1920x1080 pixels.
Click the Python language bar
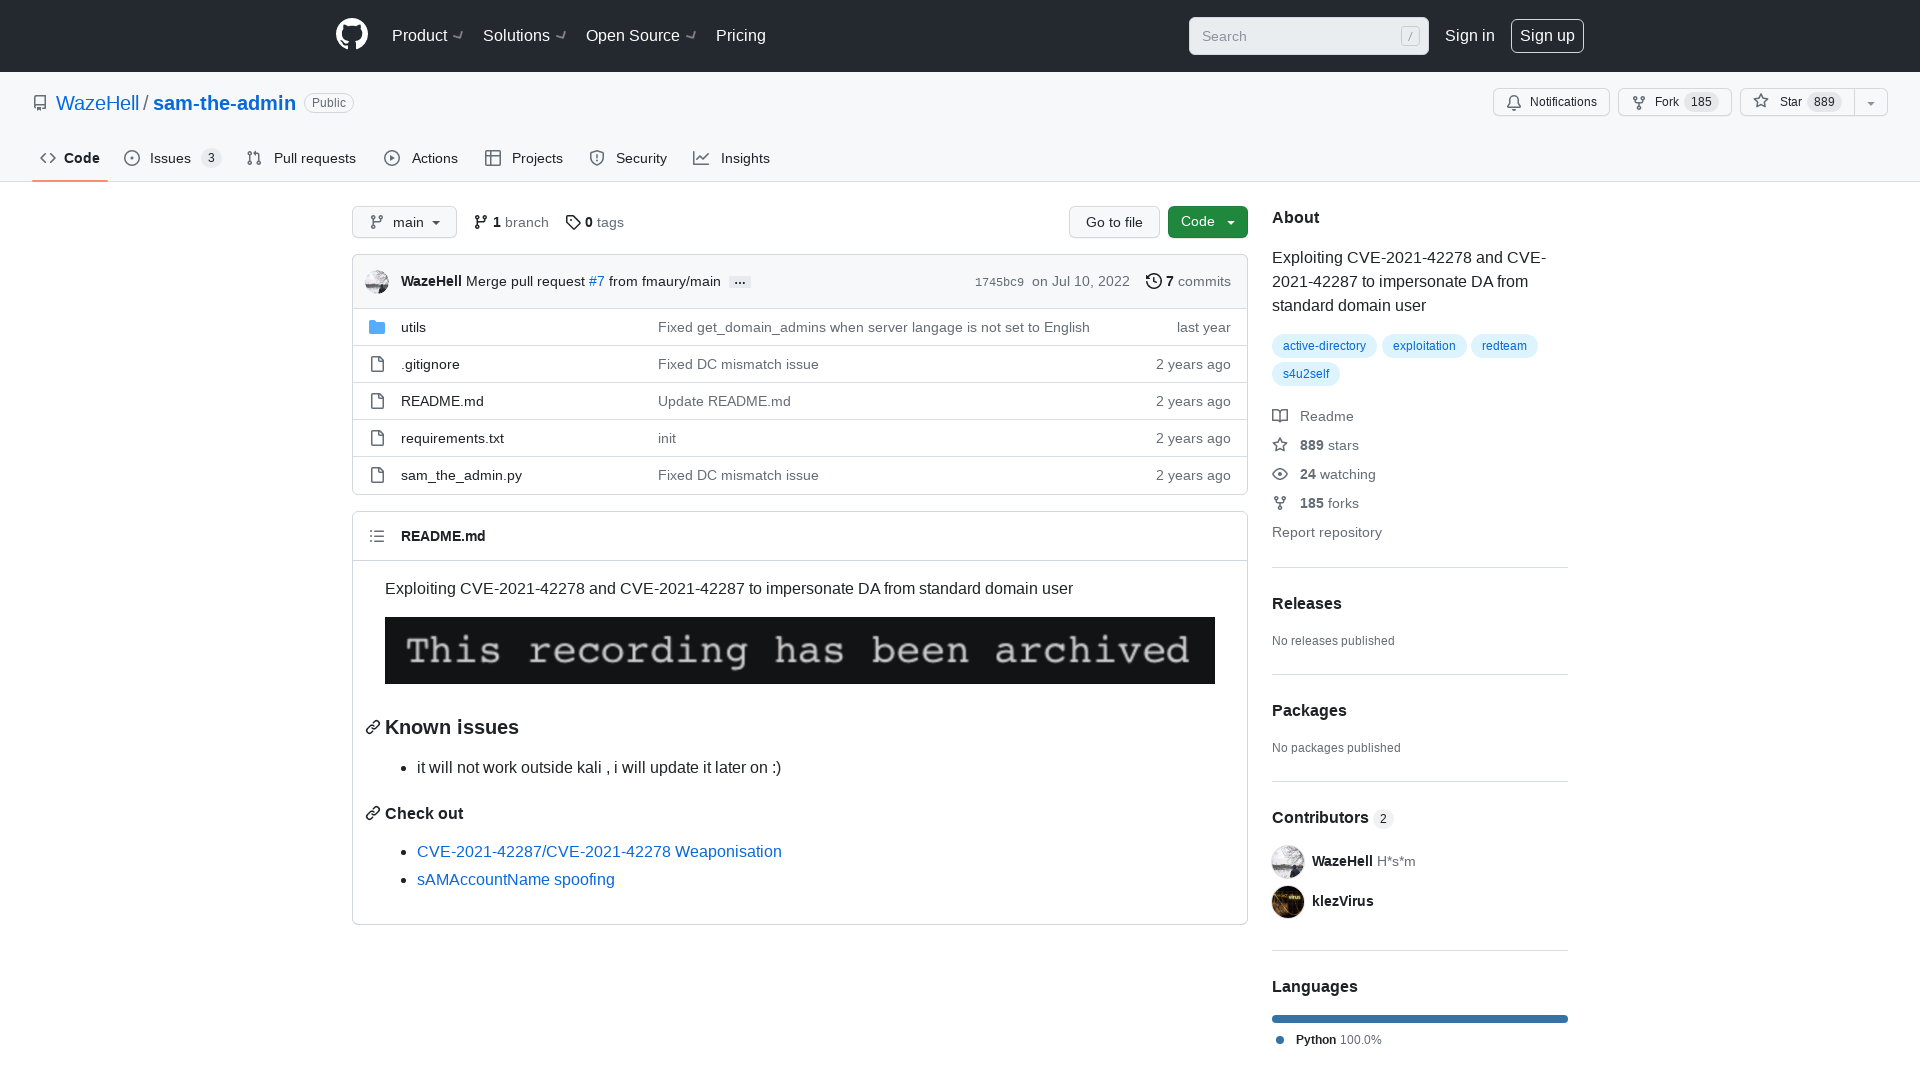click(1420, 1019)
